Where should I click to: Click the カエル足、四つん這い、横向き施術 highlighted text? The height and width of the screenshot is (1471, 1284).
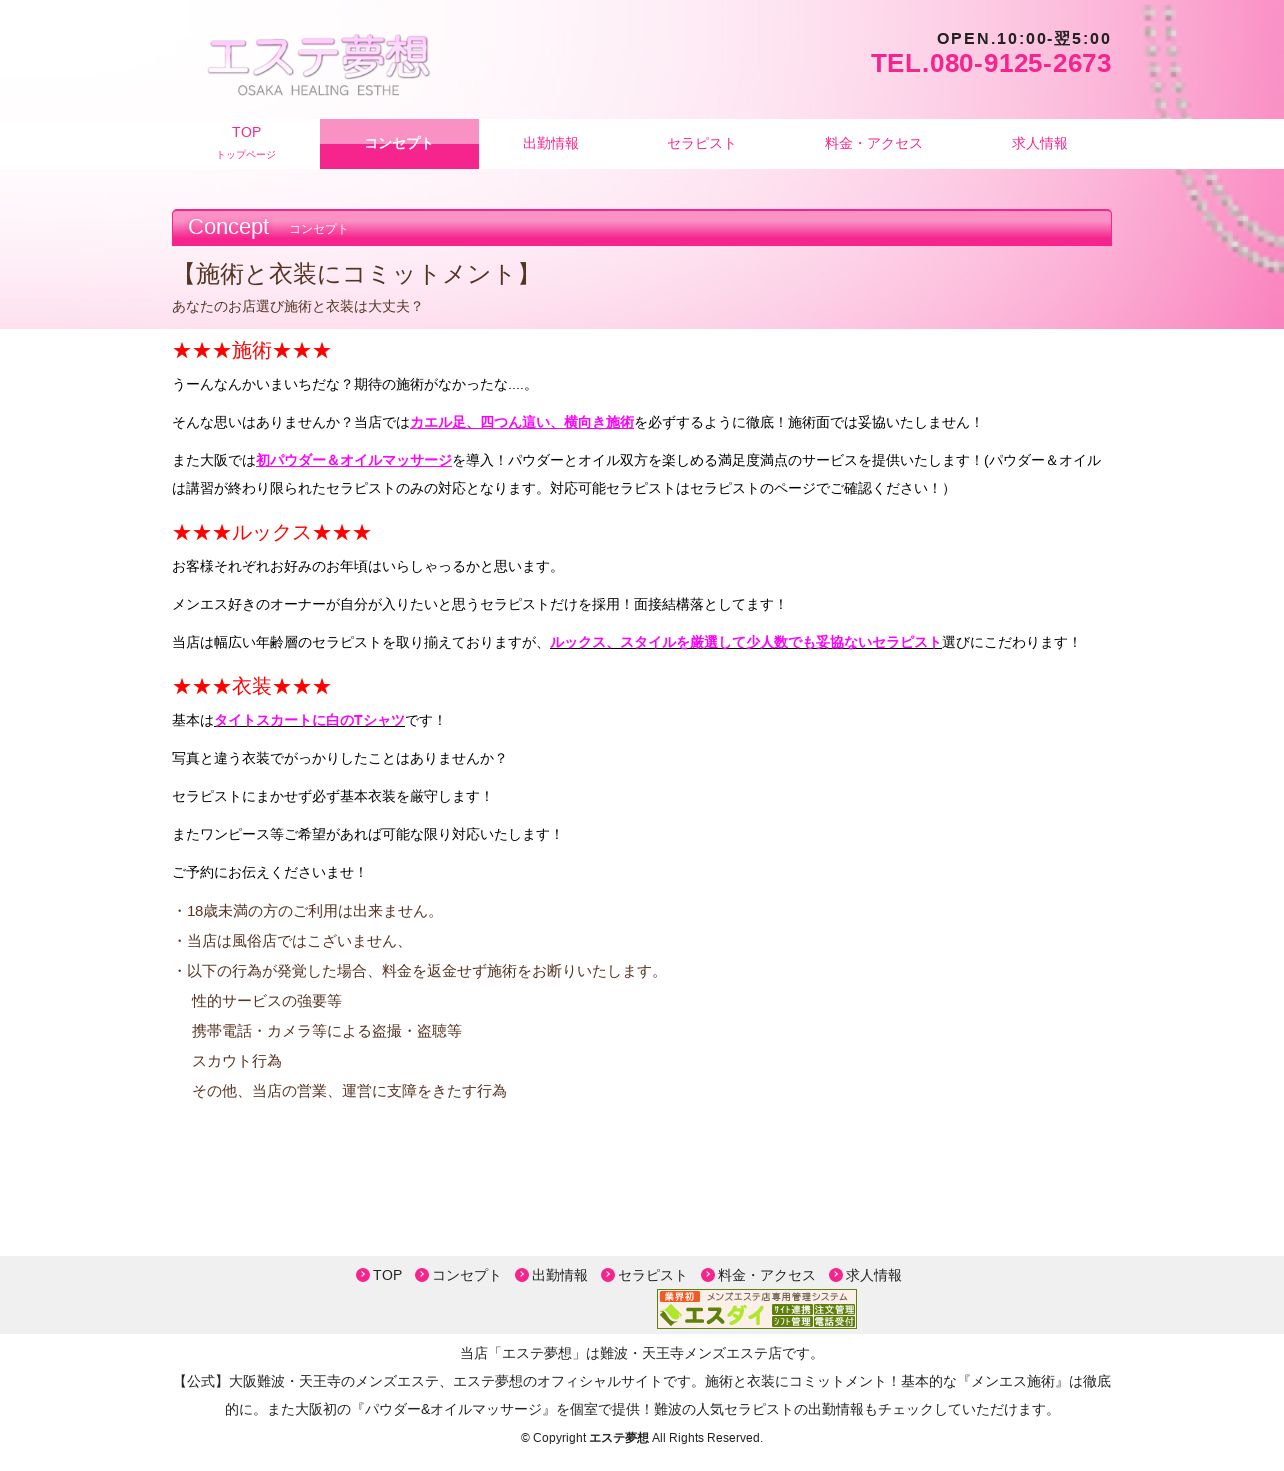pos(522,423)
